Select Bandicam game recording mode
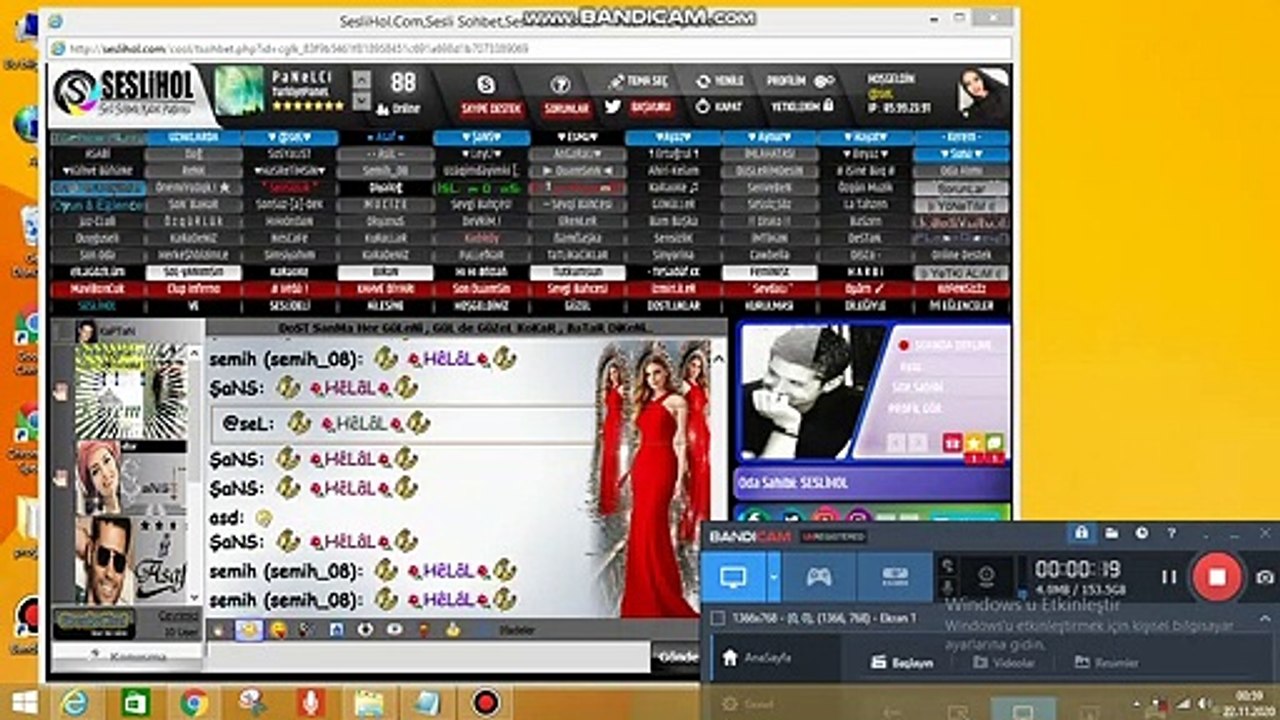Viewport: 1280px width, 720px height. (x=819, y=577)
